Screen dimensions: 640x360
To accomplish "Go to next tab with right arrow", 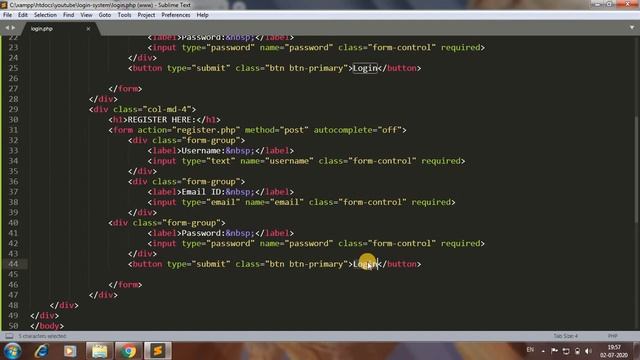I will (13, 28).
